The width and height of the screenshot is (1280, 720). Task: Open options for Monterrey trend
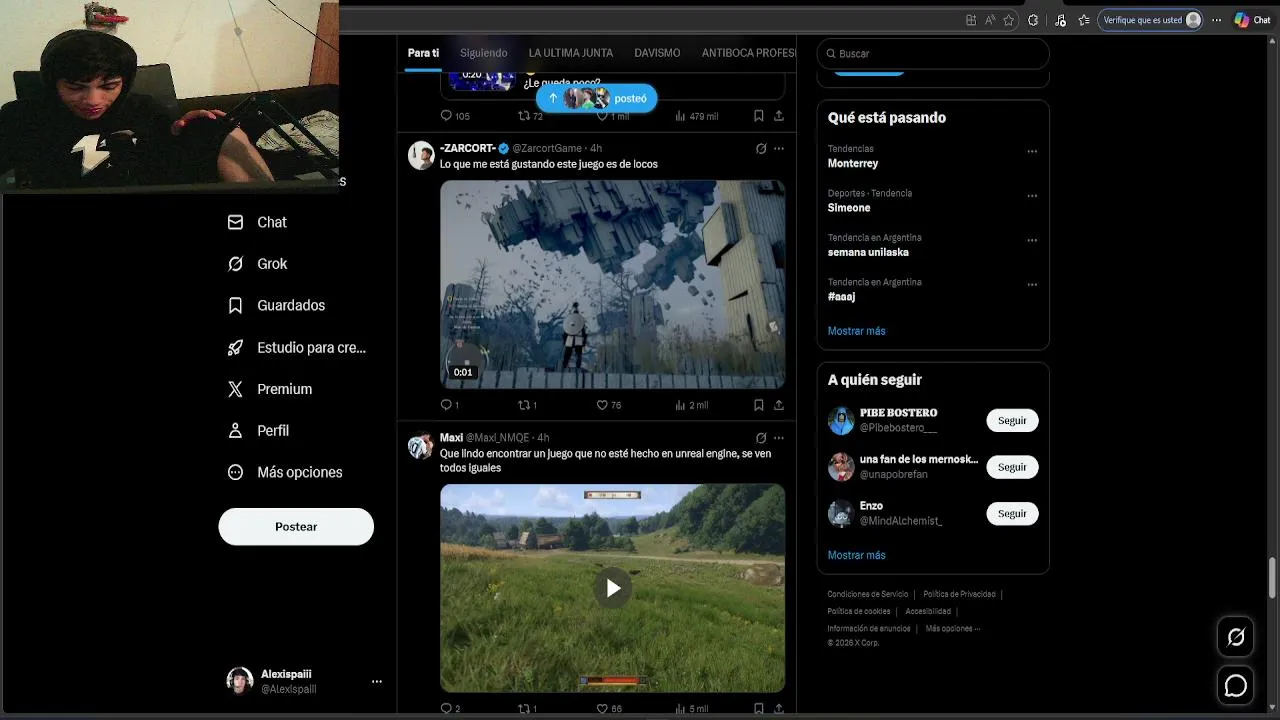click(x=1032, y=152)
